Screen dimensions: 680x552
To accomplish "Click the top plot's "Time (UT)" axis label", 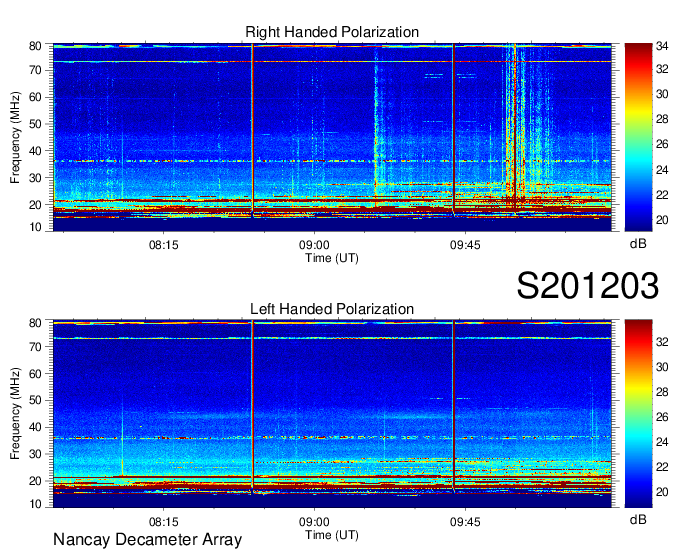I will tap(332, 258).
